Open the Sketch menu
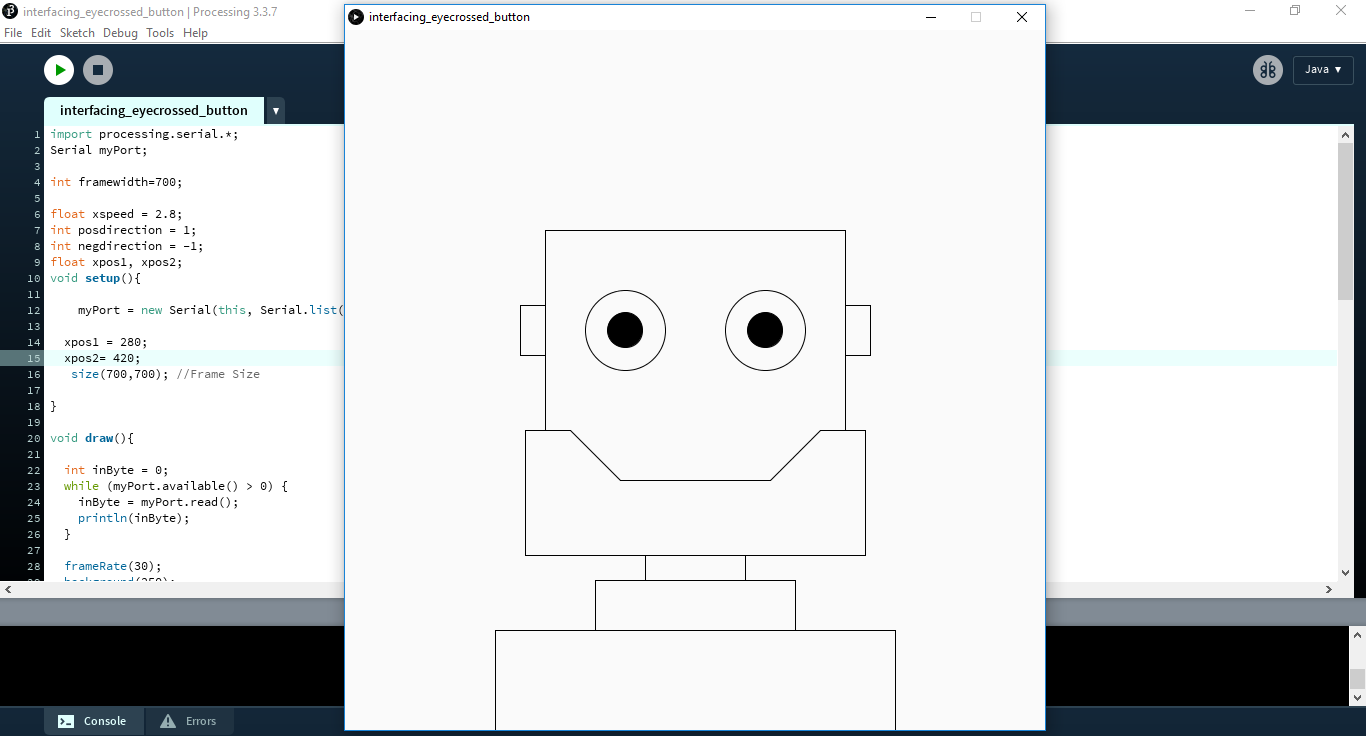The height and width of the screenshot is (736, 1366). tap(77, 33)
